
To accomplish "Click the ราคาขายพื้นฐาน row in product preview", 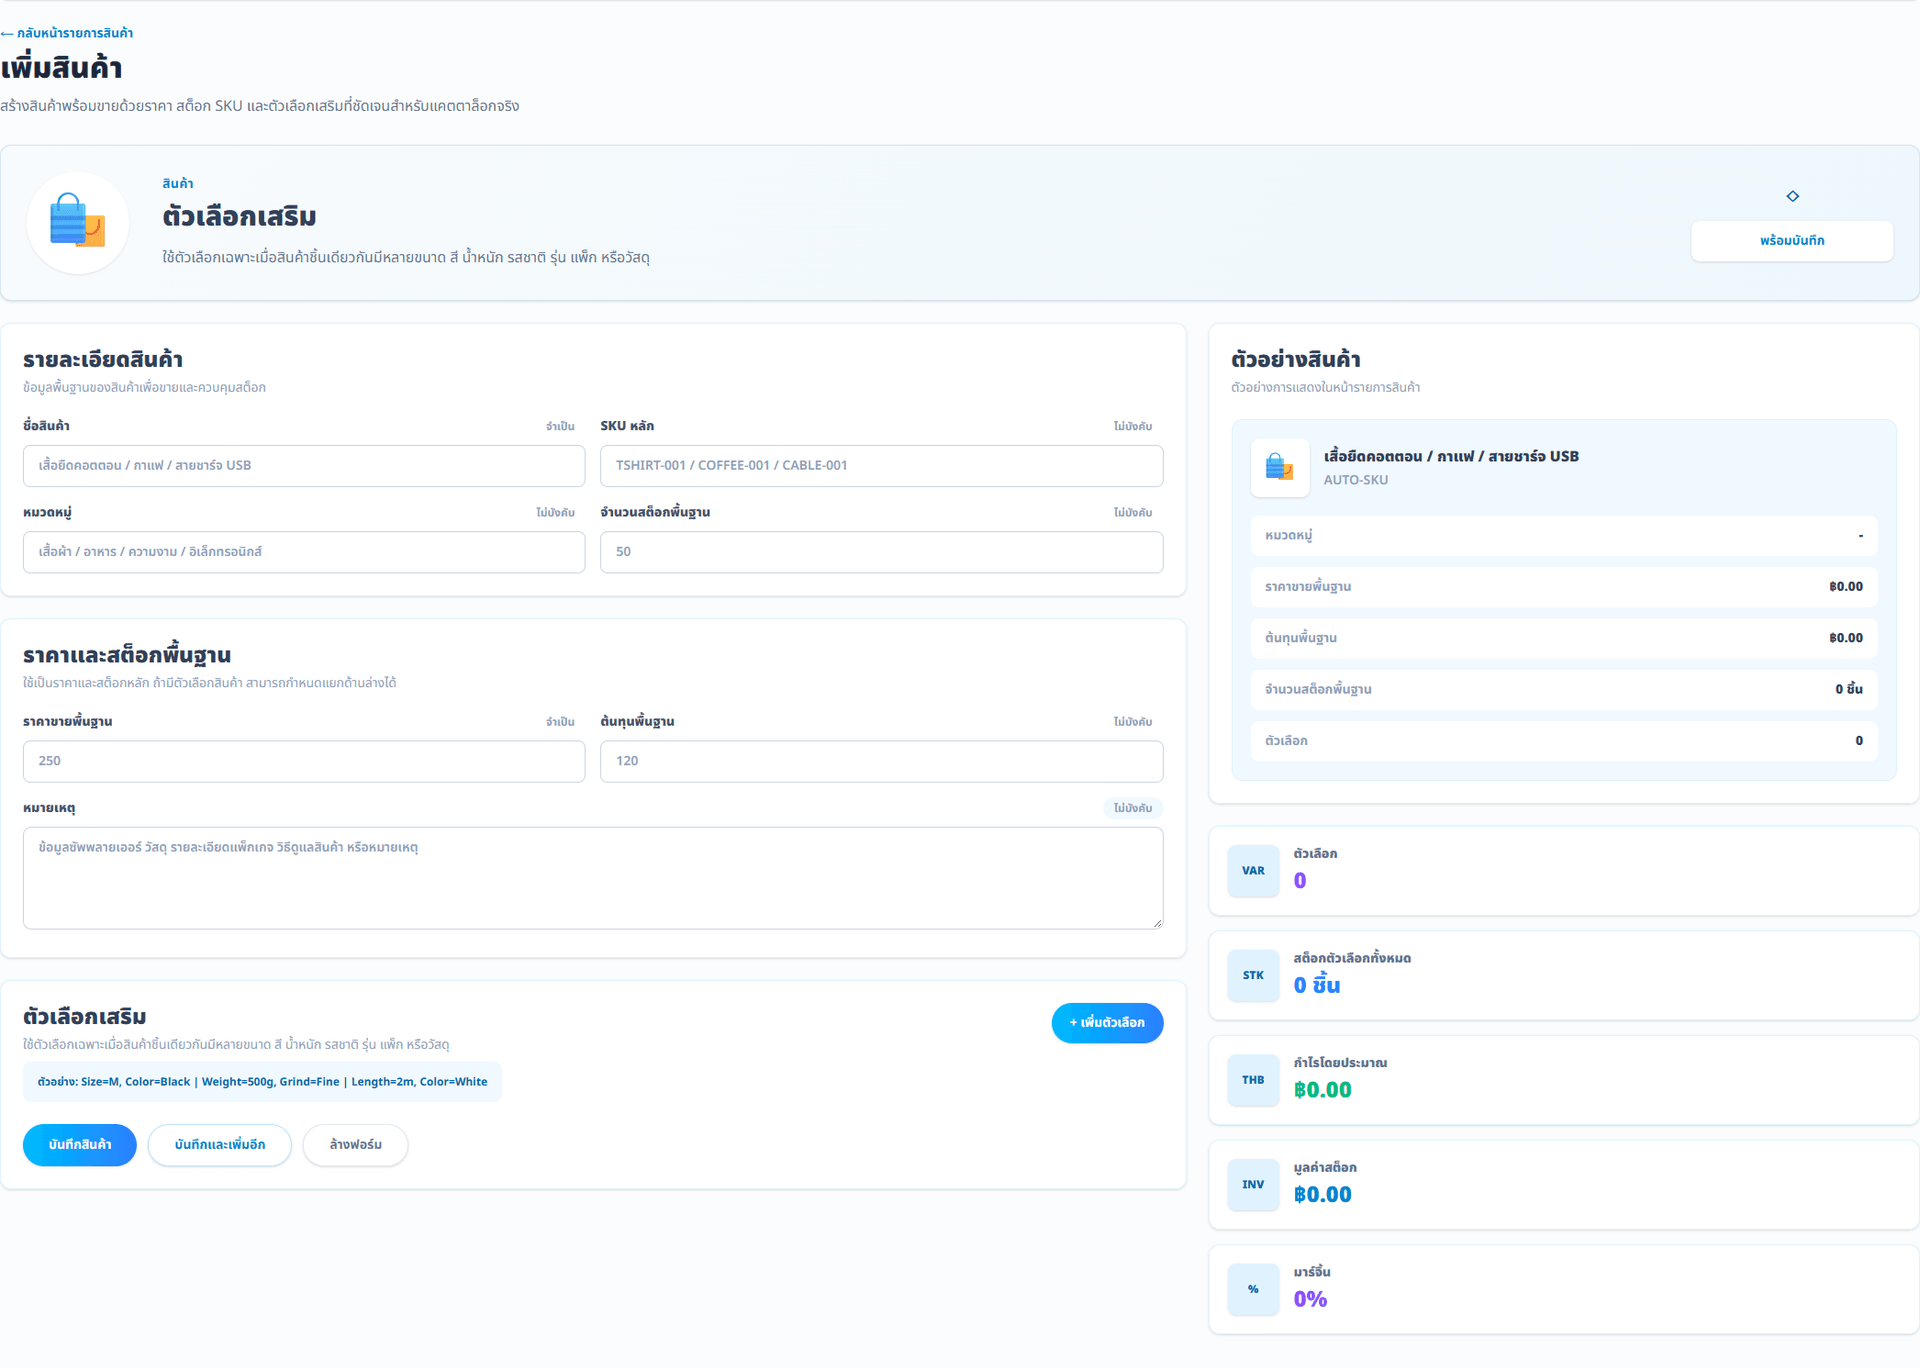I will [x=1564, y=587].
